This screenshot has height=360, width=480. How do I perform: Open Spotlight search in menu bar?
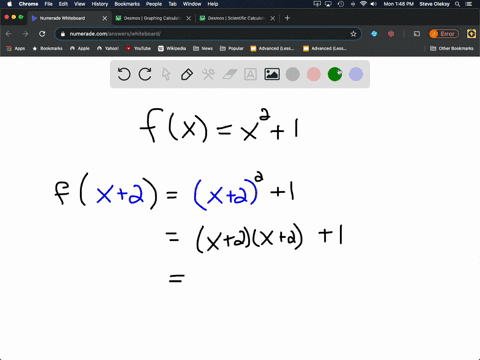[457, 4]
